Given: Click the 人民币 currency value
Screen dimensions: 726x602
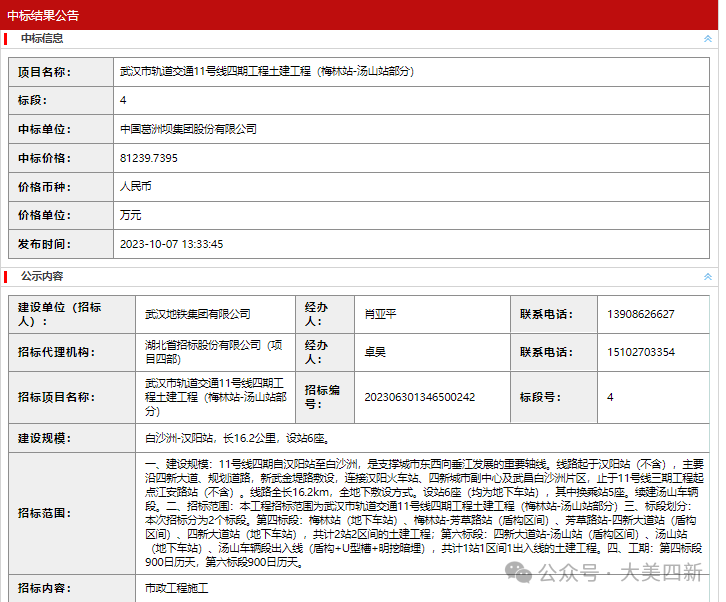Looking at the screenshot, I should pos(135,186).
